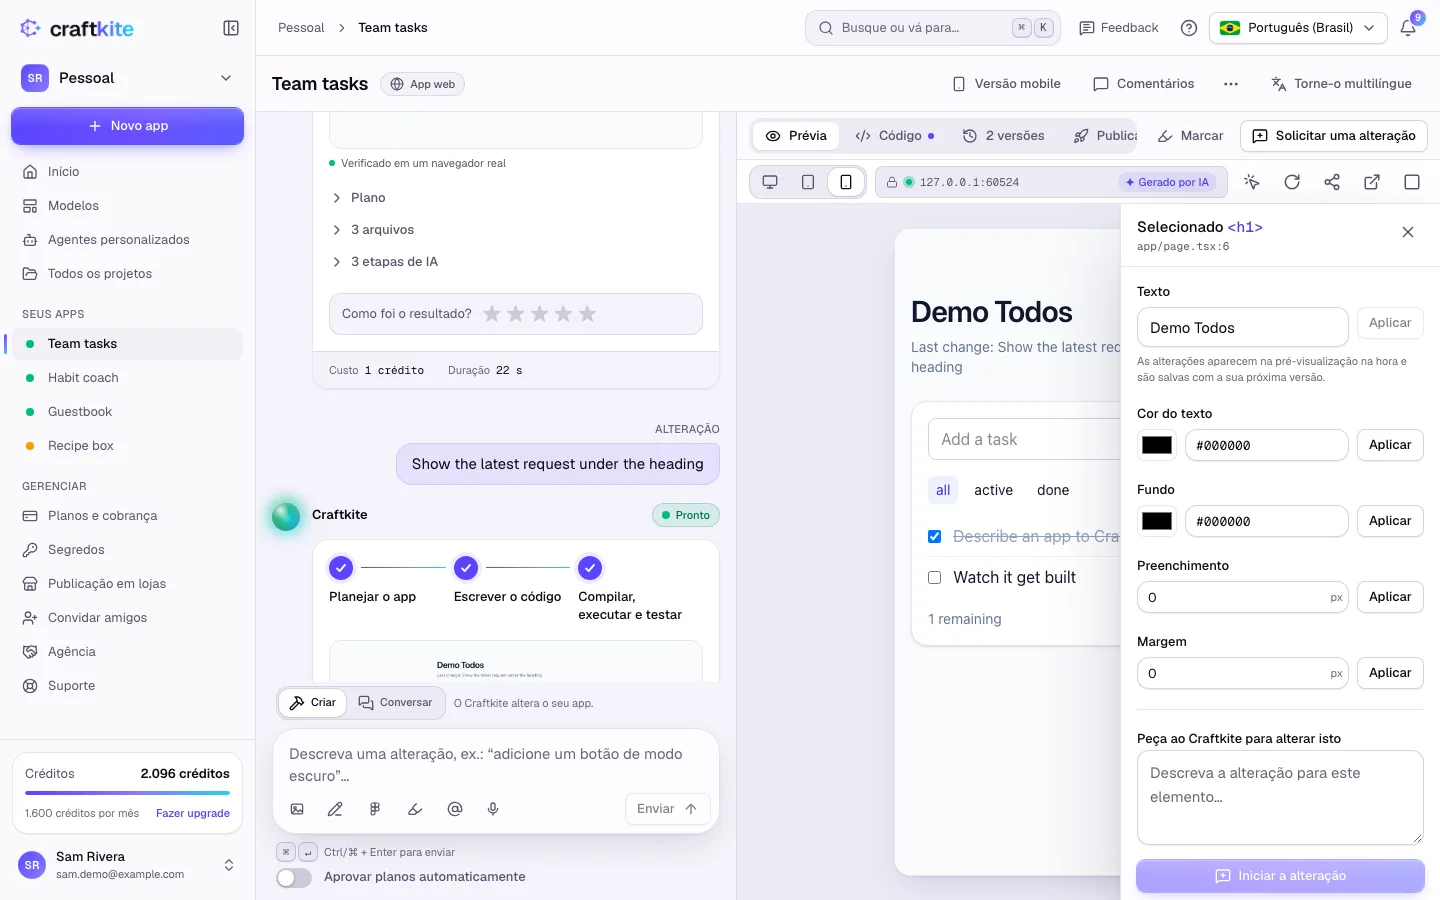Check the Watch it get built checkbox
This screenshot has height=900, width=1440.
pyautogui.click(x=935, y=578)
